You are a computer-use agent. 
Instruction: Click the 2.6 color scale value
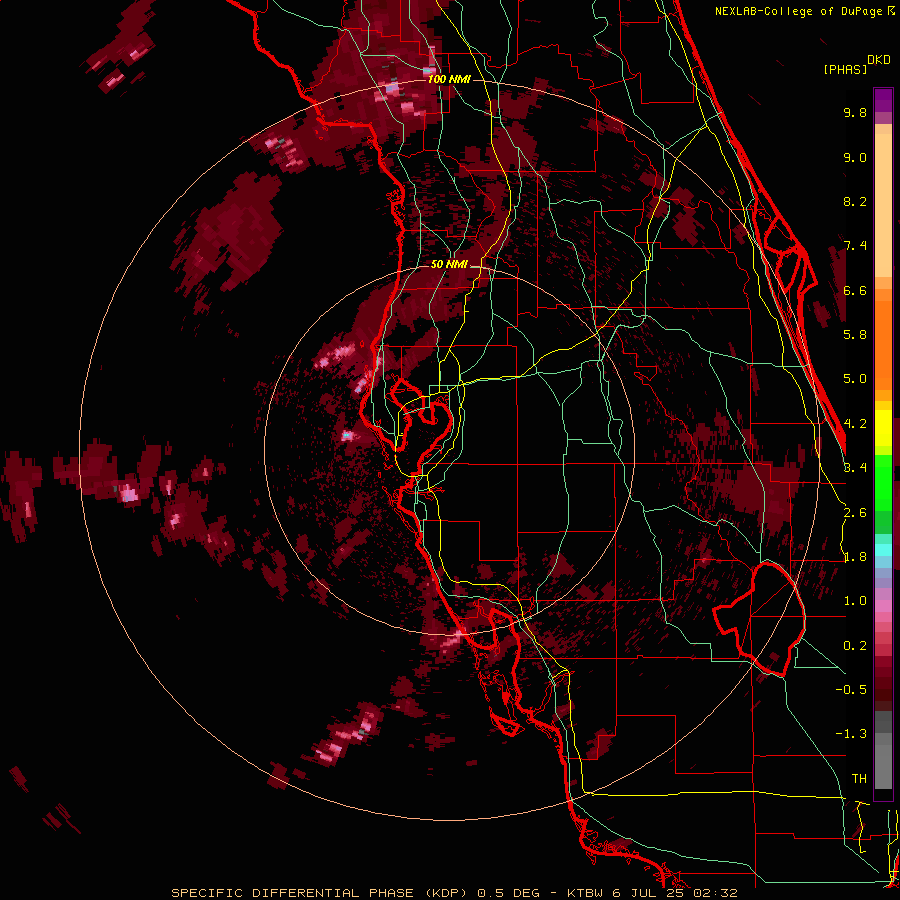pyautogui.click(x=855, y=513)
